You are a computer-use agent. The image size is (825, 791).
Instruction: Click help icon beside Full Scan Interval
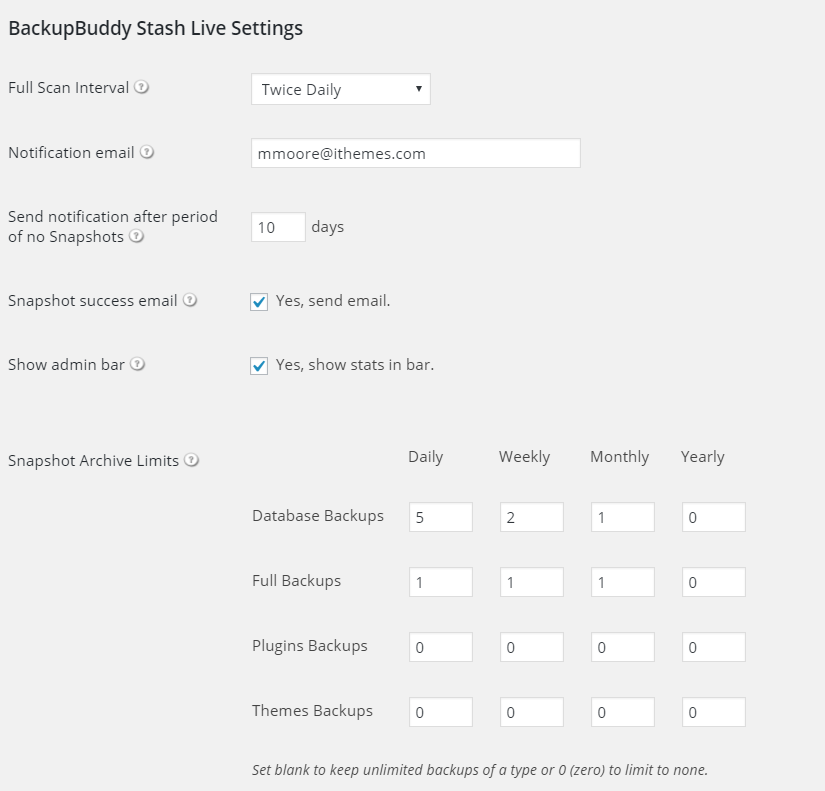141,87
